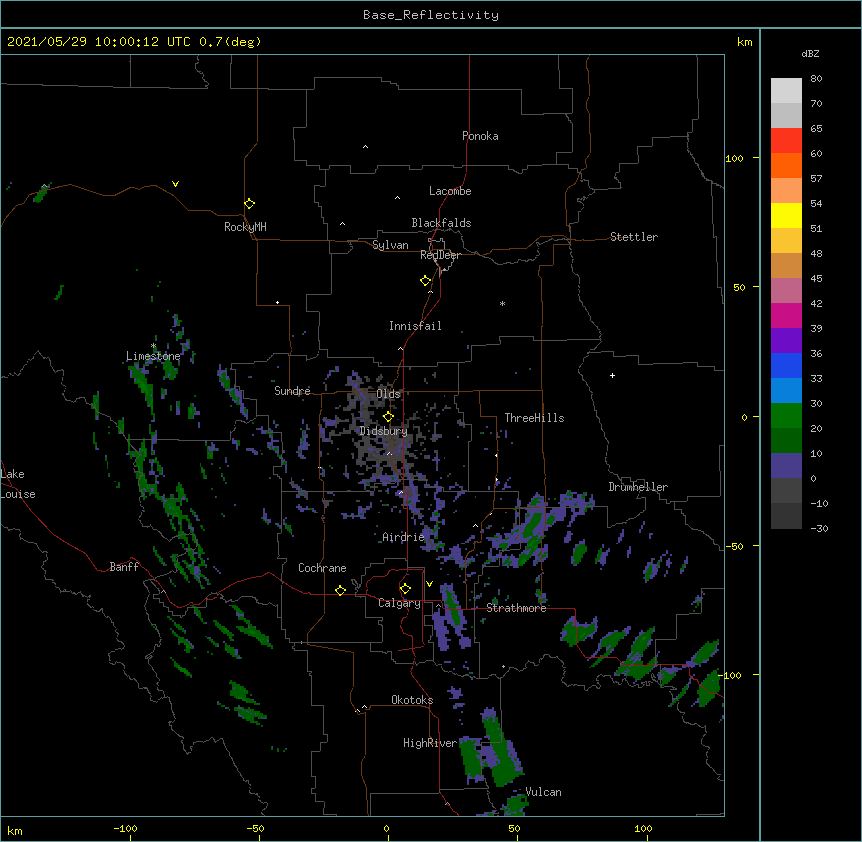The image size is (862, 842).
Task: Click the Sylvan label
Action: point(390,245)
